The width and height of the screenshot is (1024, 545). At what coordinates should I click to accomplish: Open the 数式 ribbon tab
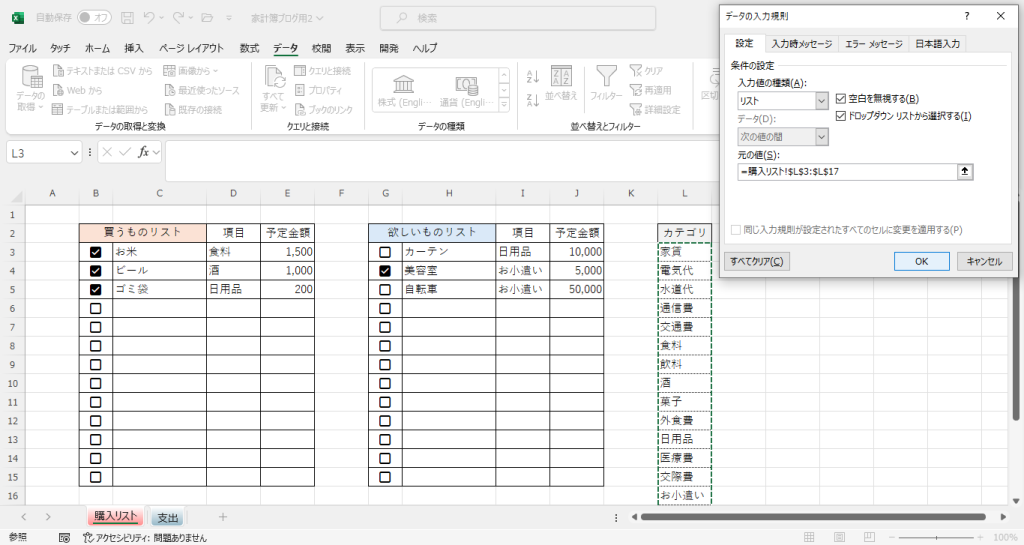pos(249,48)
